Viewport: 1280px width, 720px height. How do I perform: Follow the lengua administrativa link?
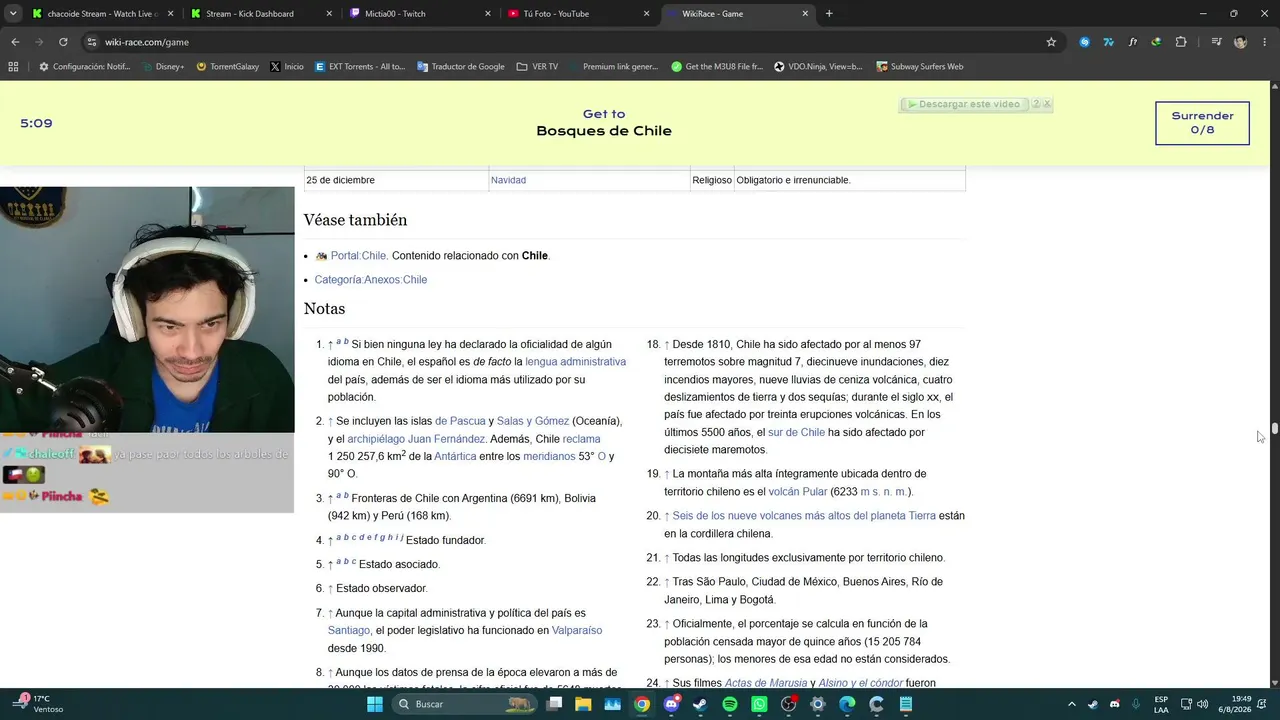(x=576, y=362)
